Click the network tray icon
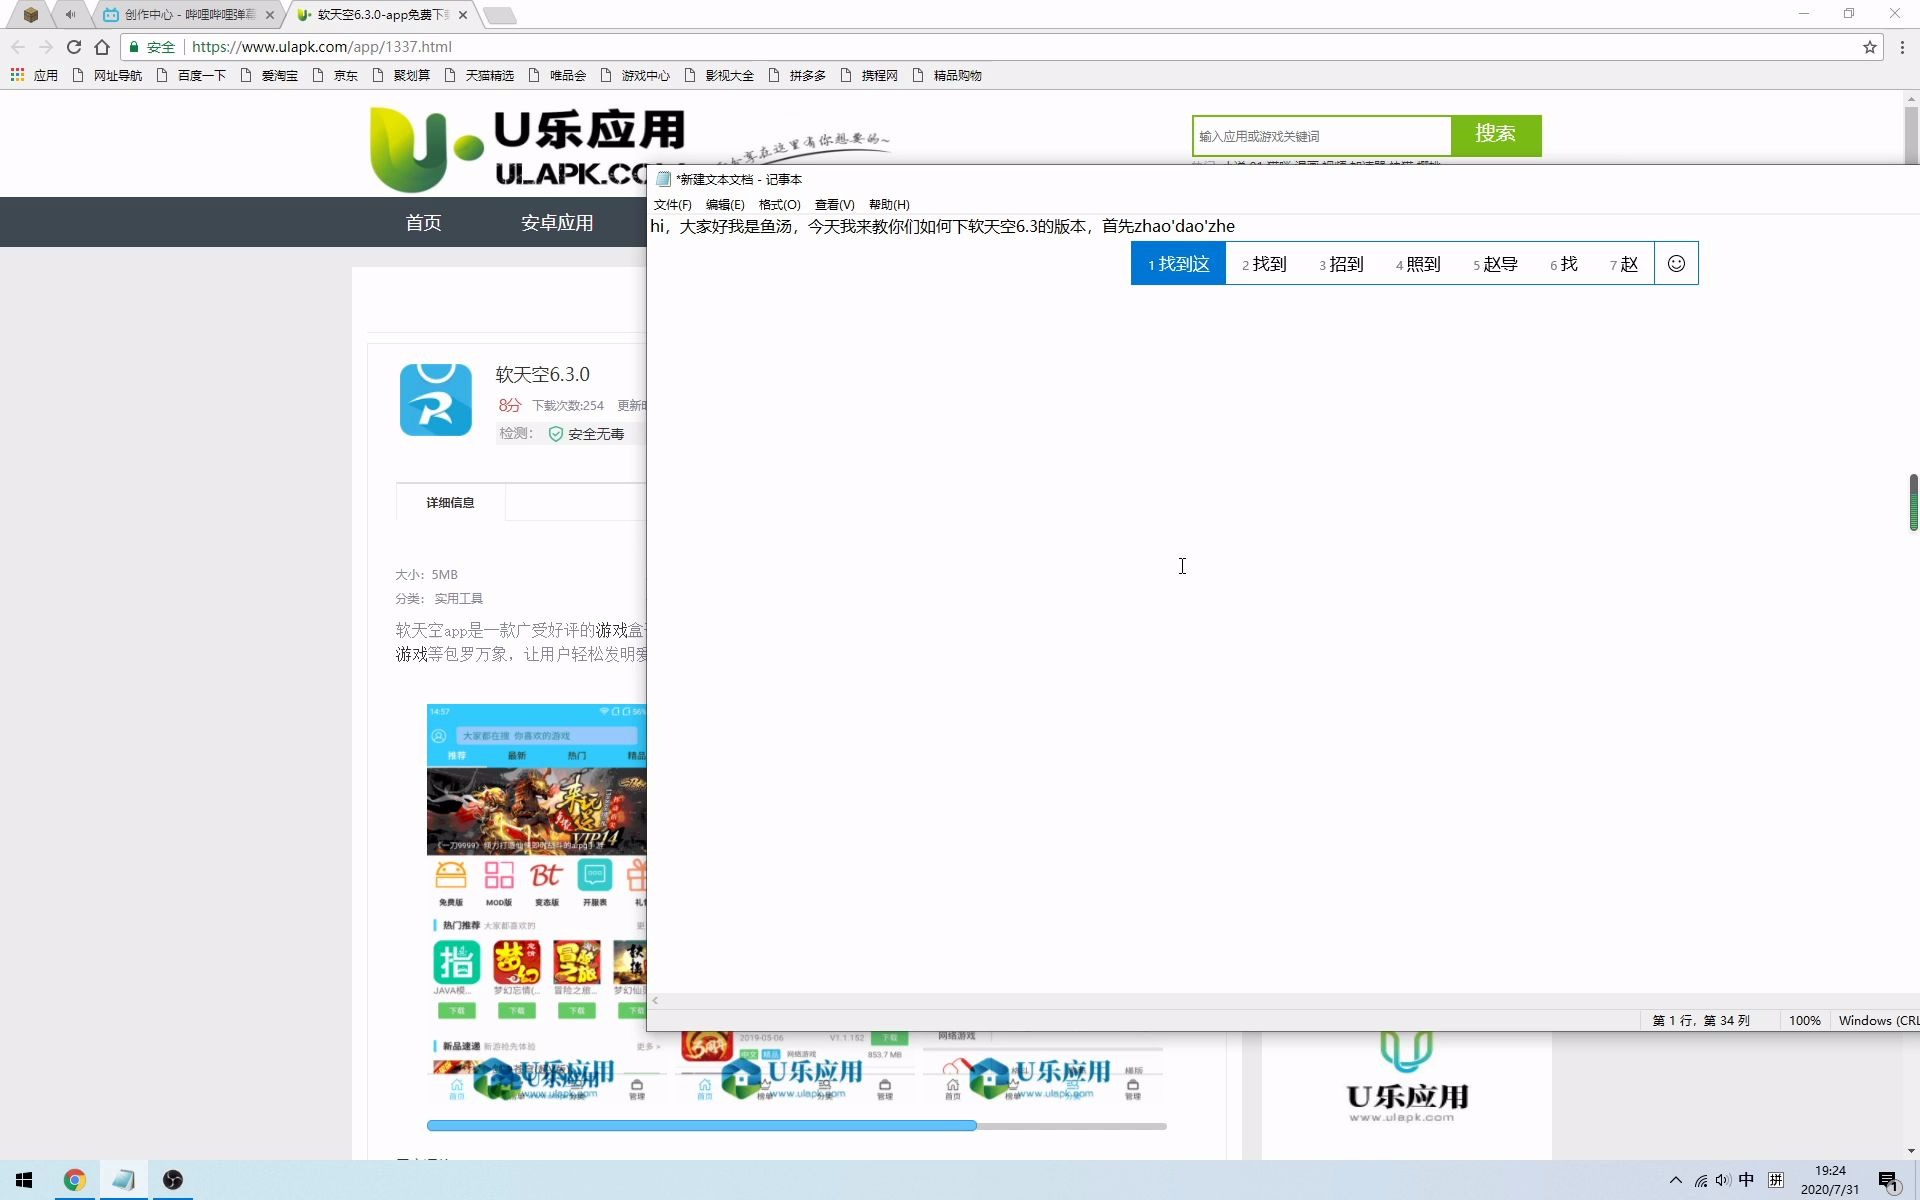The width and height of the screenshot is (1920, 1200). pos(1700,1181)
